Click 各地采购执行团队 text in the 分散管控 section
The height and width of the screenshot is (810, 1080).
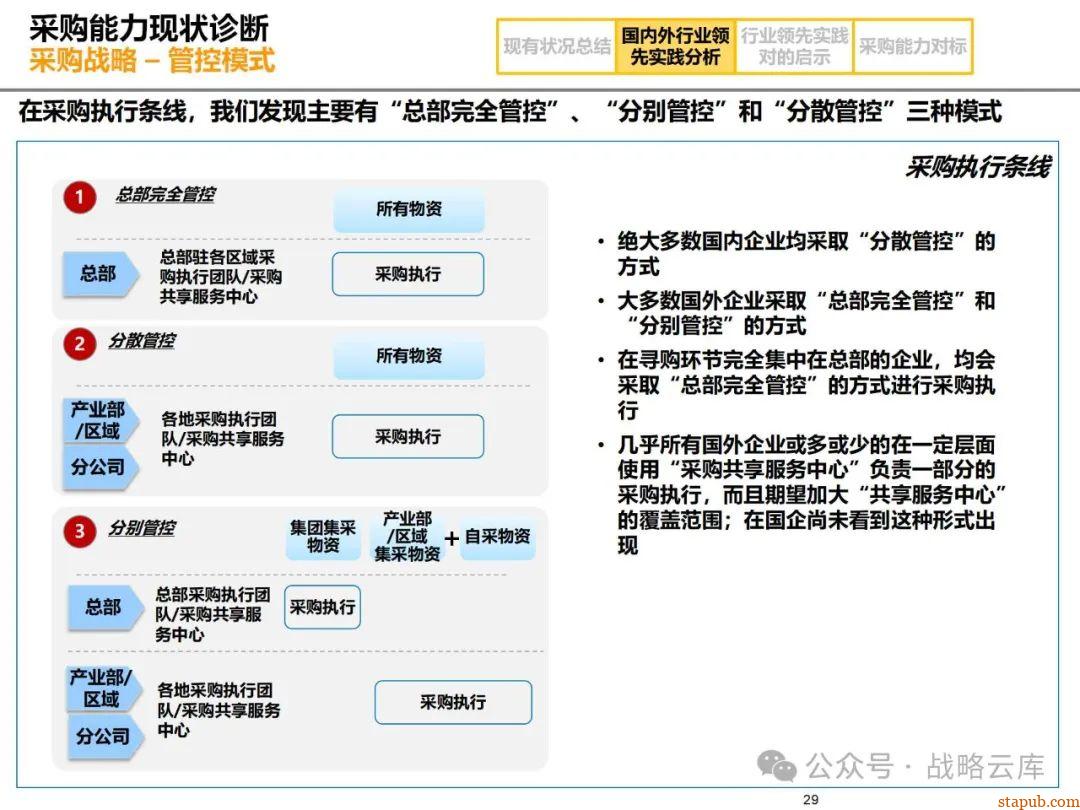[x=222, y=439]
